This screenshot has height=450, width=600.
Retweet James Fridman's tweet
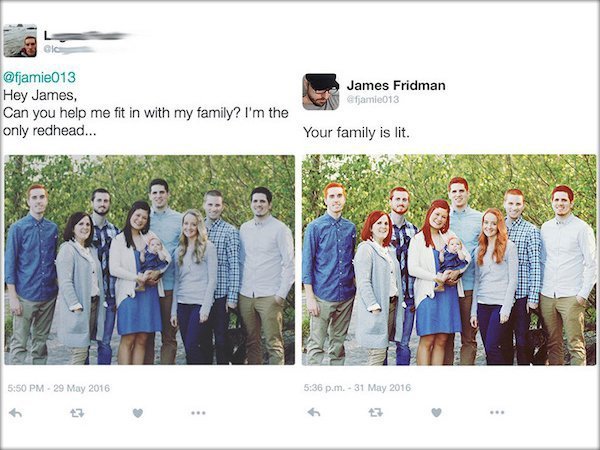coord(375,412)
